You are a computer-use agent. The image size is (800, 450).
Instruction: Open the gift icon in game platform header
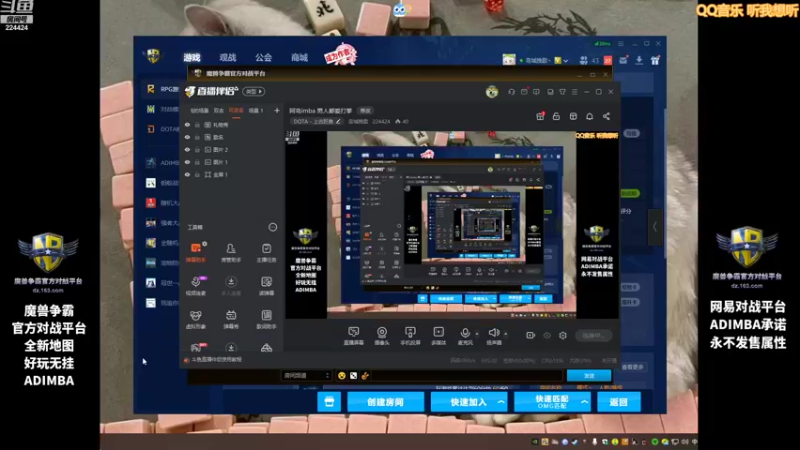click(655, 60)
